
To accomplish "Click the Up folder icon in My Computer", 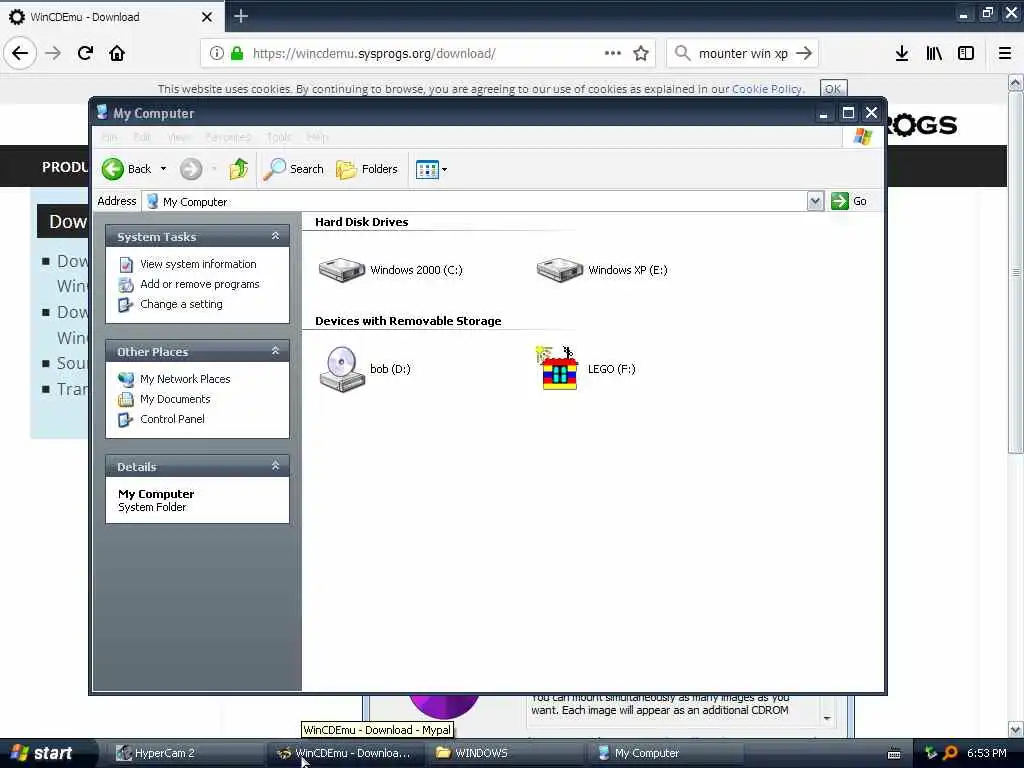I will [x=238, y=169].
